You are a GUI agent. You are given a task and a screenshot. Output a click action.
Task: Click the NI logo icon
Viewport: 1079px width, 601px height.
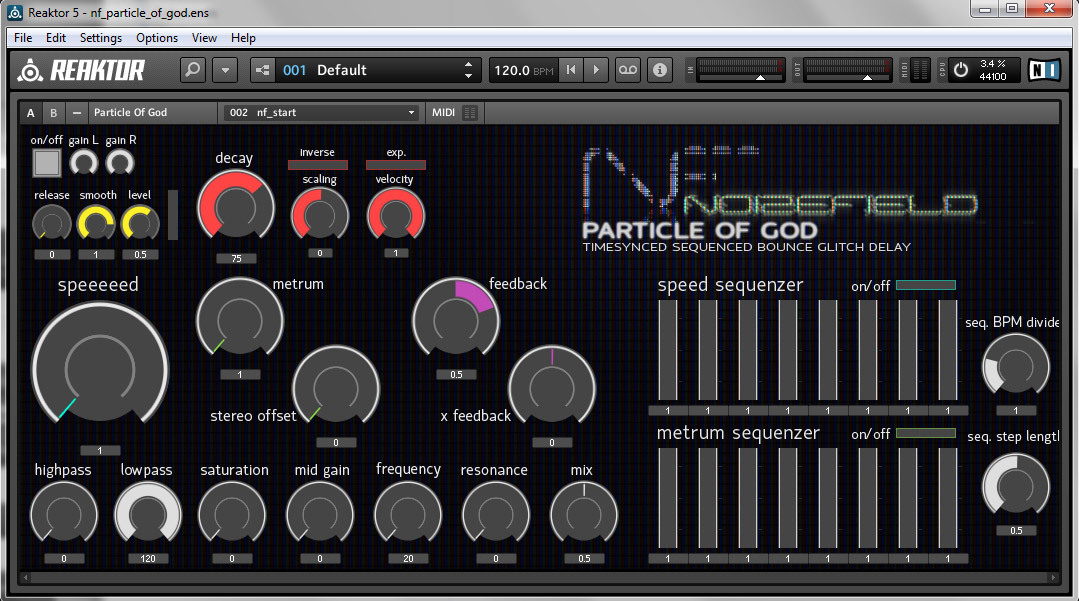pos(1043,70)
